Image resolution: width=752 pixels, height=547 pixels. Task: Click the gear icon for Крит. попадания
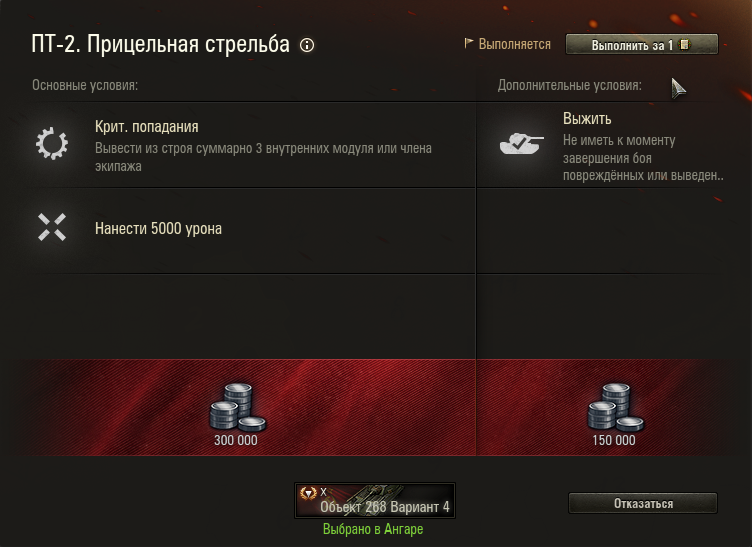(x=52, y=143)
